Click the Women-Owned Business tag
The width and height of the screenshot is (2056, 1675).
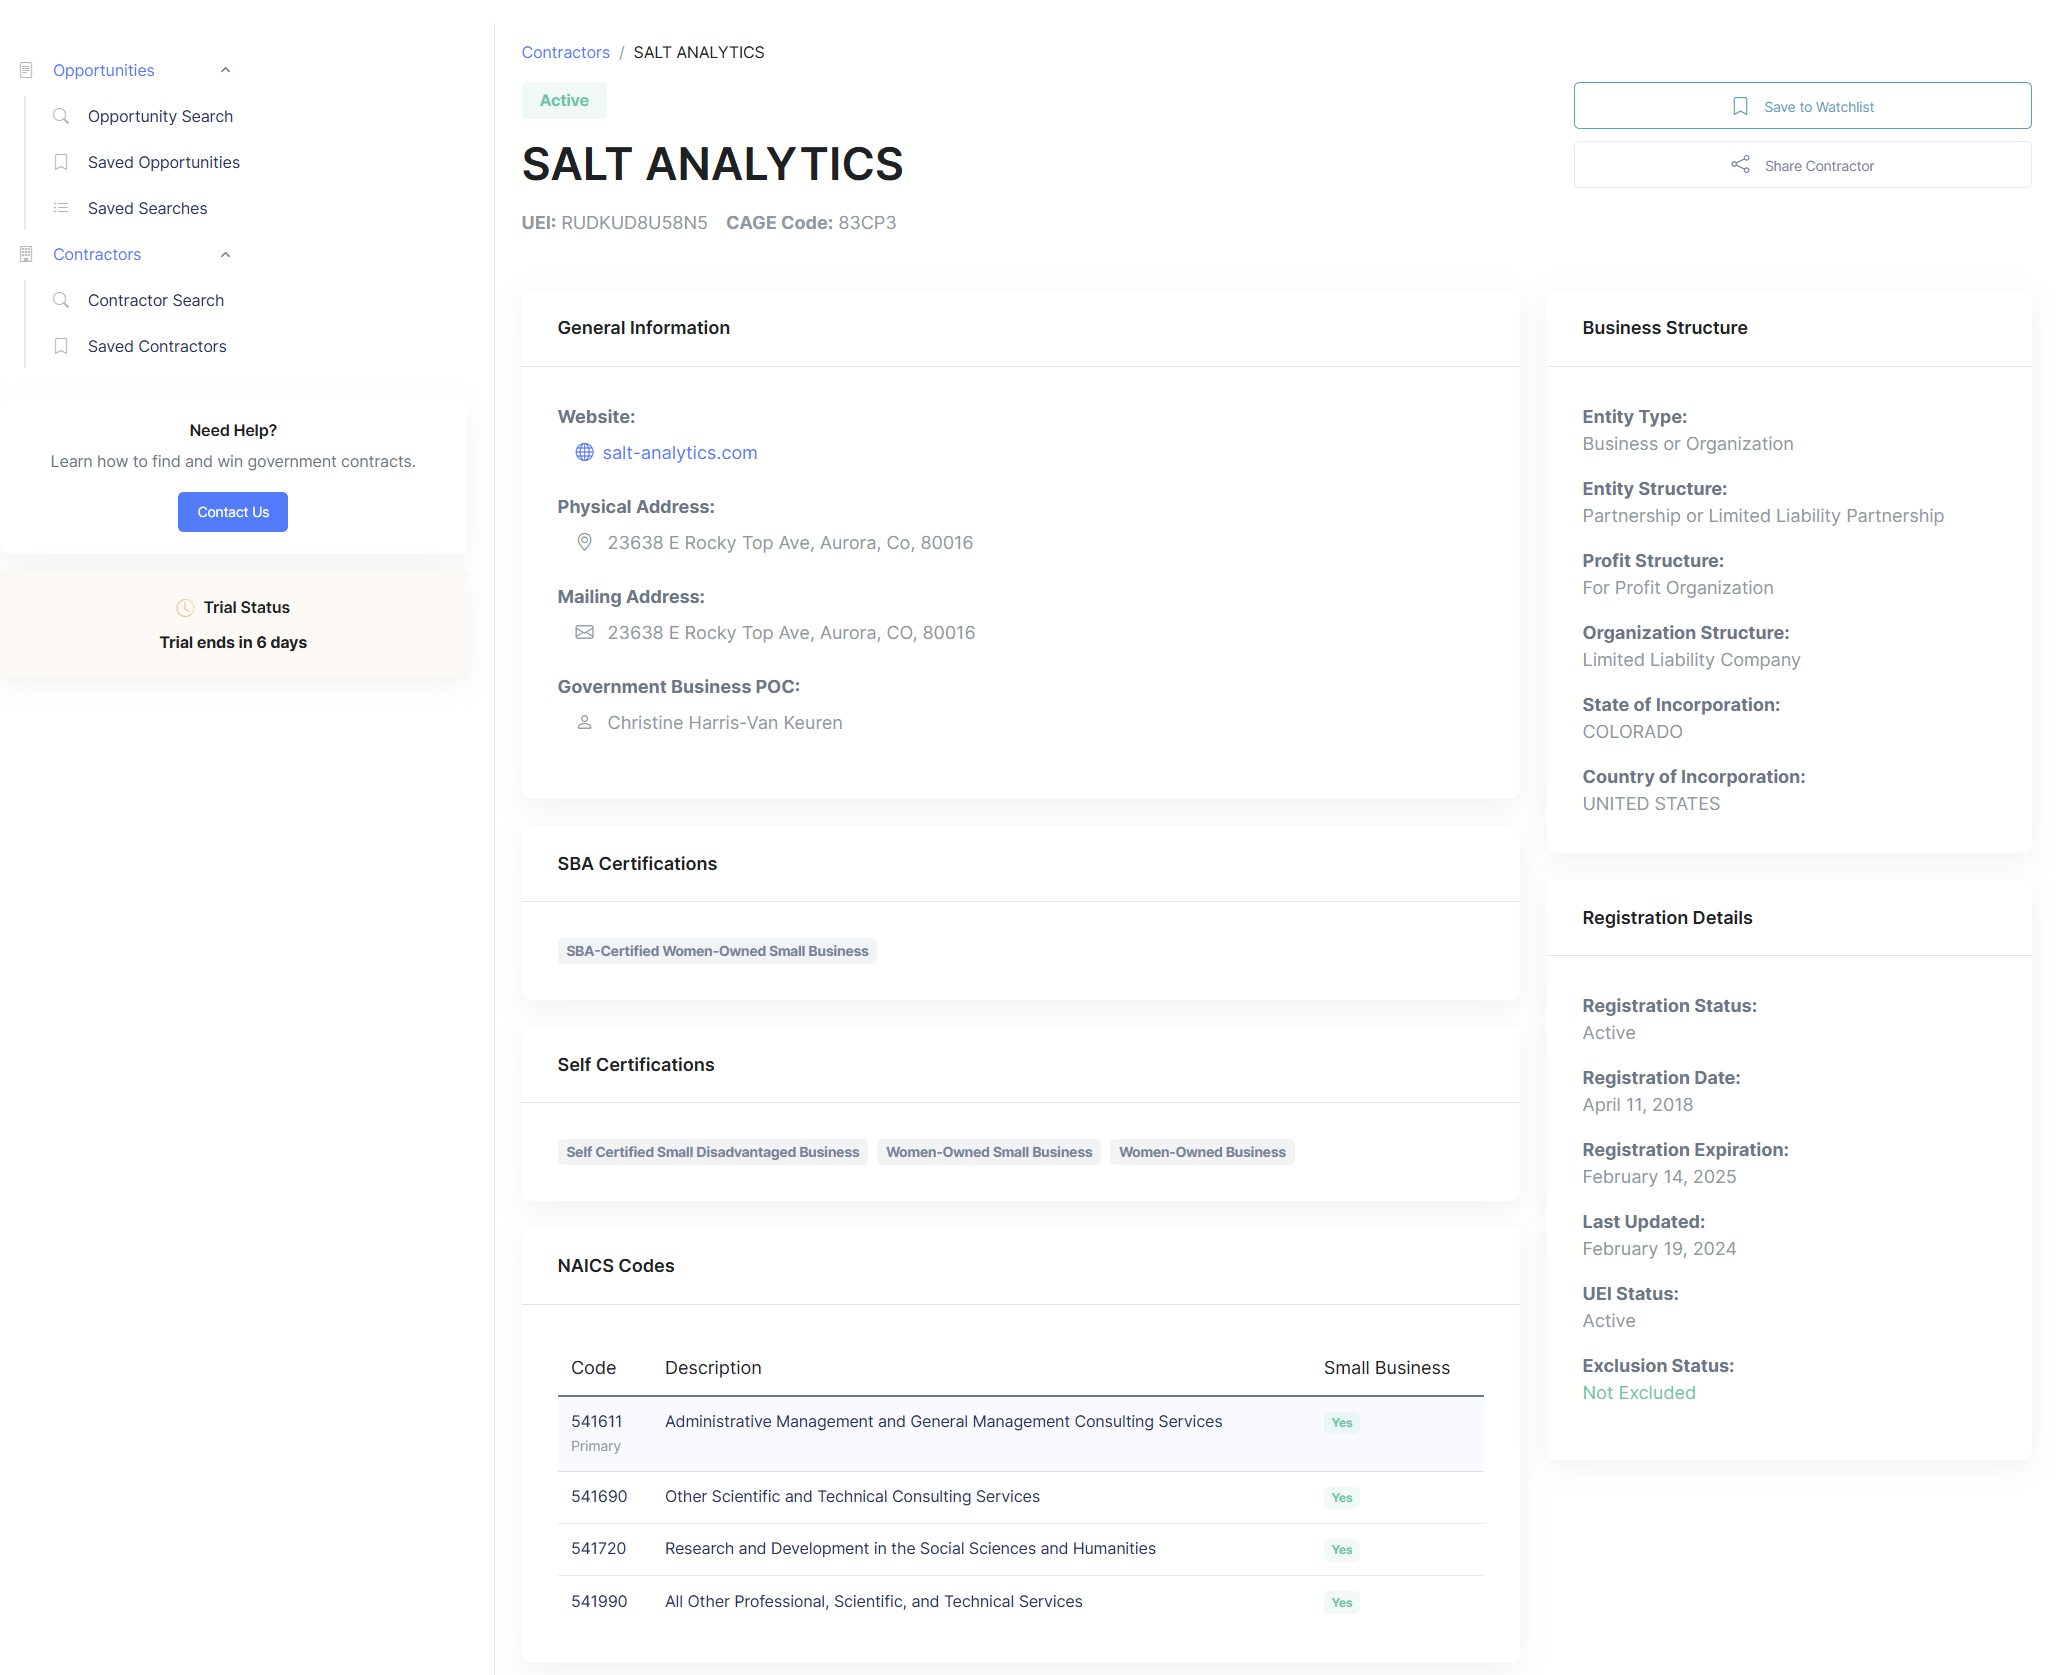tap(1202, 1152)
